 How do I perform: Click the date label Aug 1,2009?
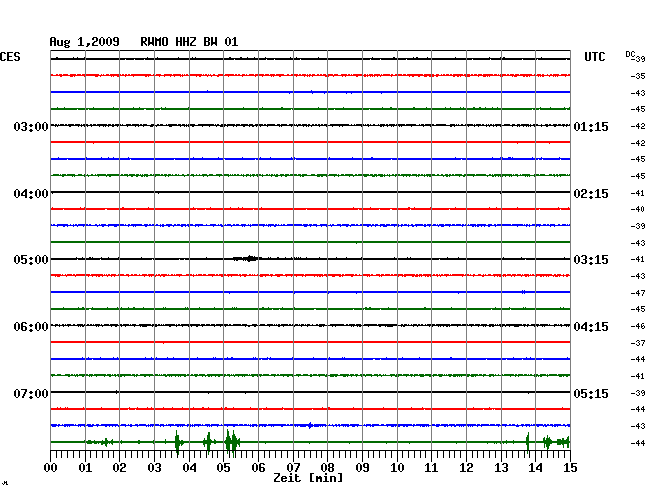pyautogui.click(x=84, y=42)
